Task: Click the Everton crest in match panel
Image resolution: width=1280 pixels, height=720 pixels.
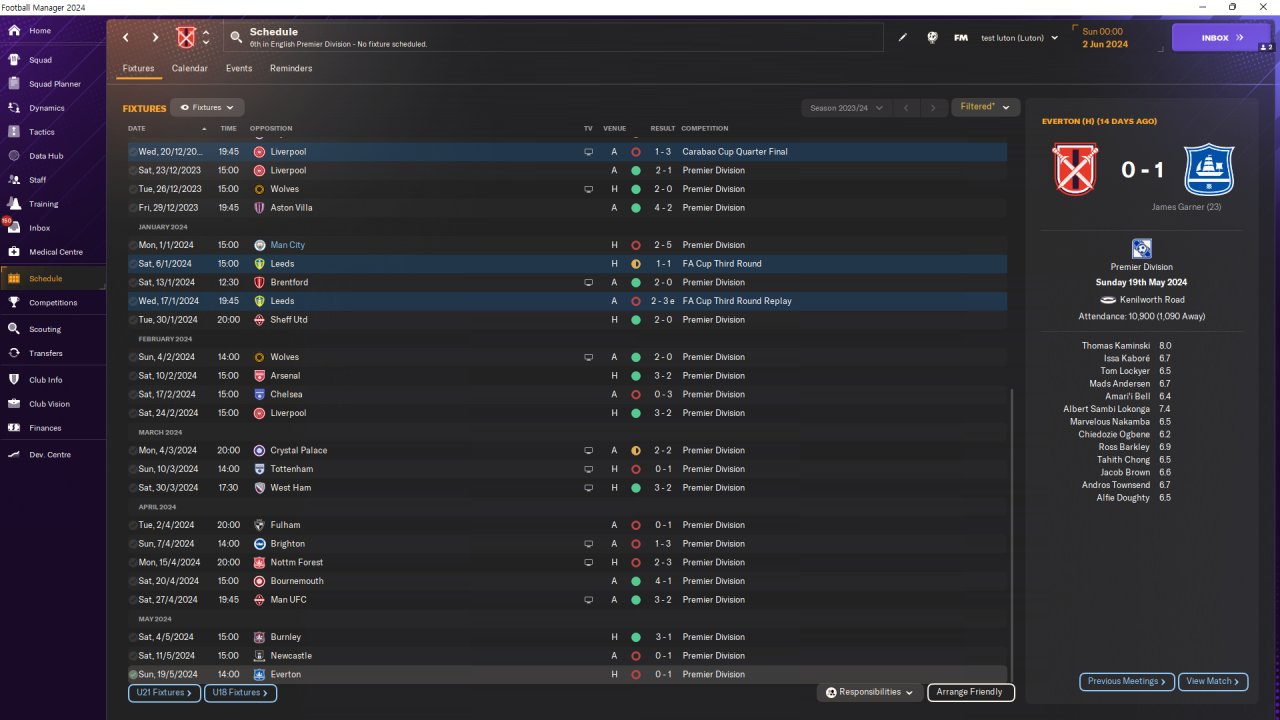Action: 1209,169
